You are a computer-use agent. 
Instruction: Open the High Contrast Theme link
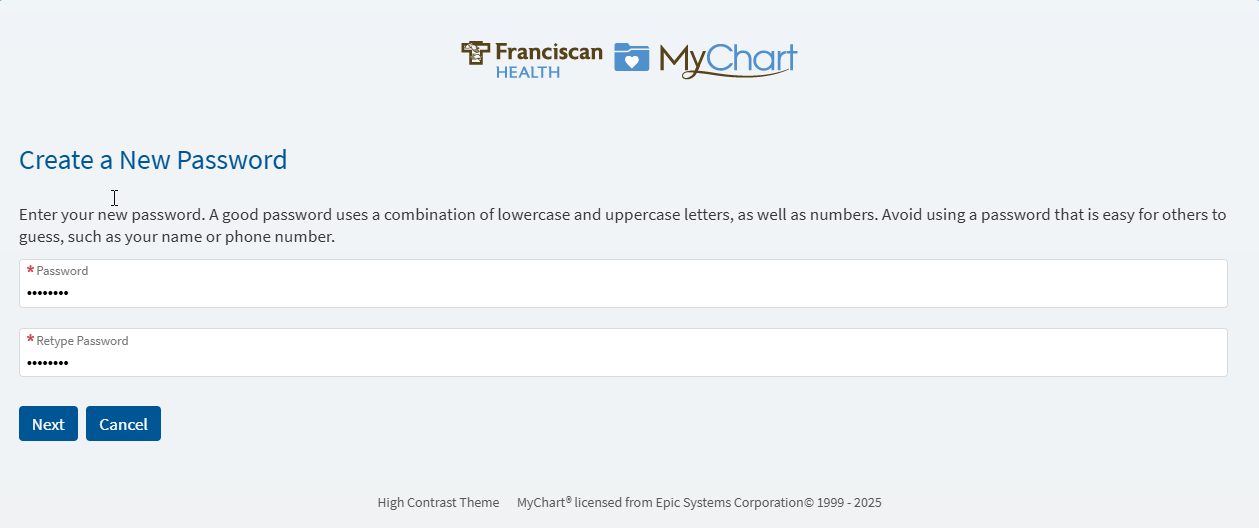(438, 503)
